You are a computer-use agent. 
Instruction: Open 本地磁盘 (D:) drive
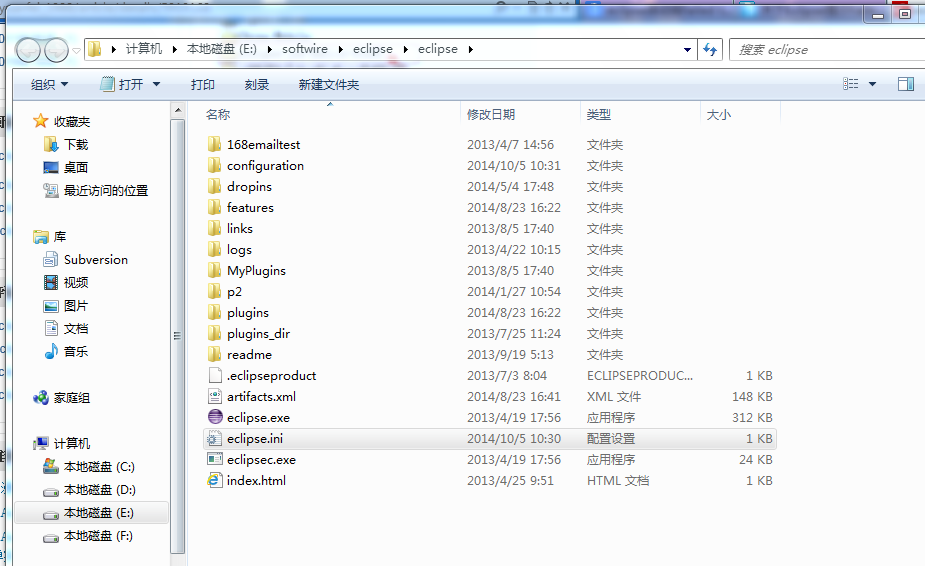100,490
